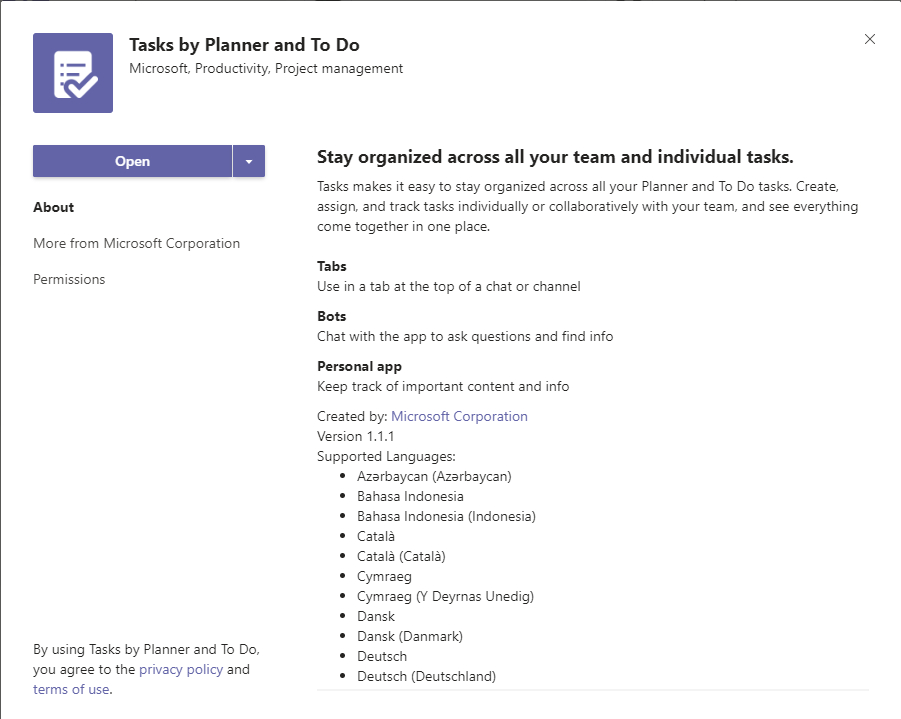901x719 pixels.
Task: Click 'Chat with the app to ask questions' text
Action: click(465, 336)
